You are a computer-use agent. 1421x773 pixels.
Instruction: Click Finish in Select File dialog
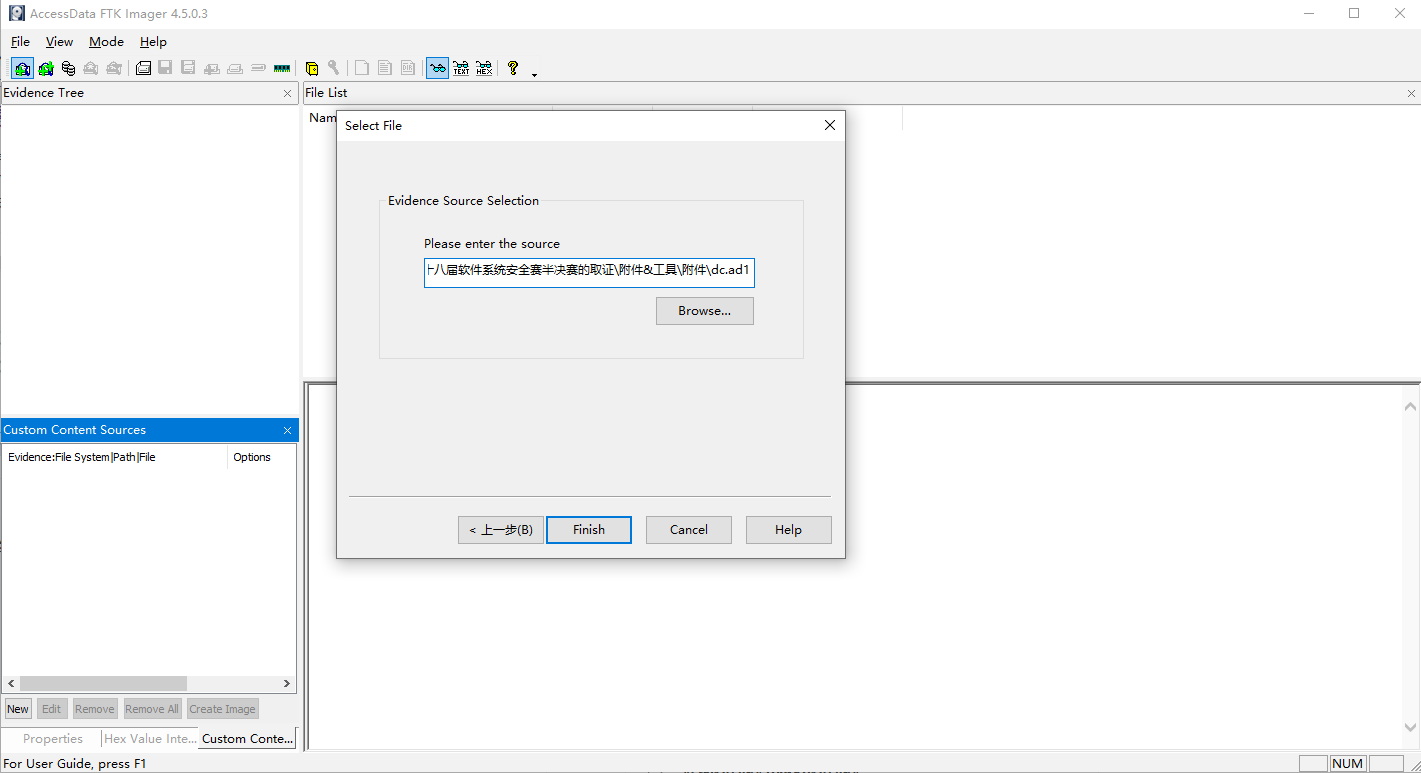[x=589, y=530]
